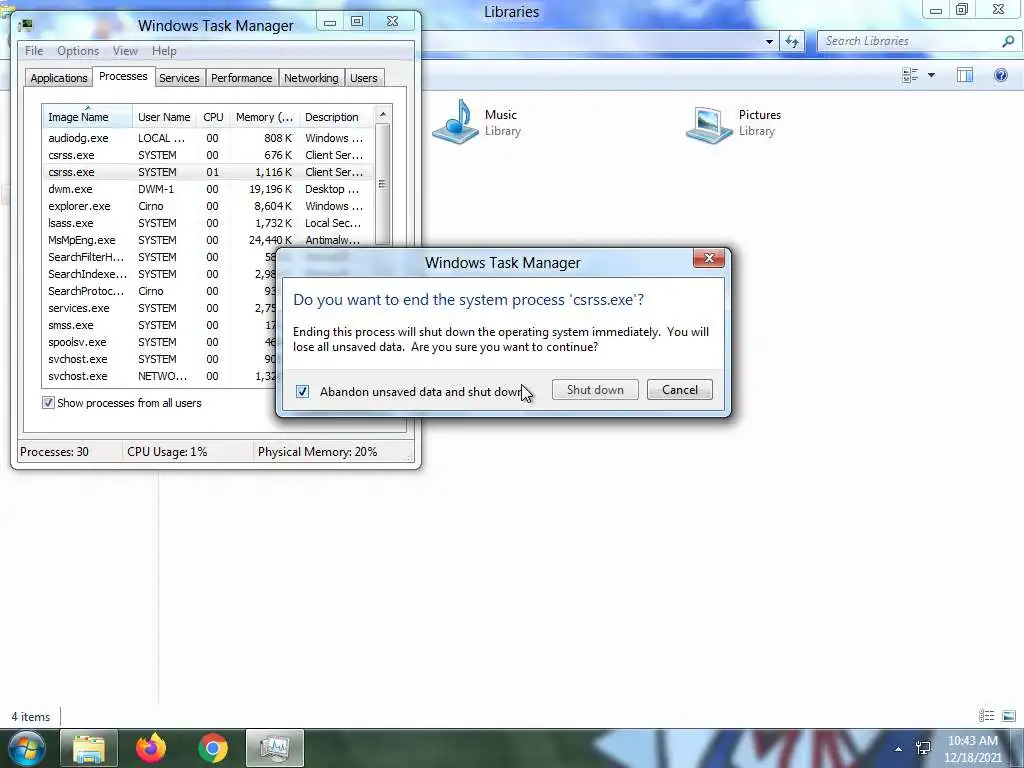Open the clock showing 10:43 AM
Screen dimensions: 1024x768
coord(972,749)
